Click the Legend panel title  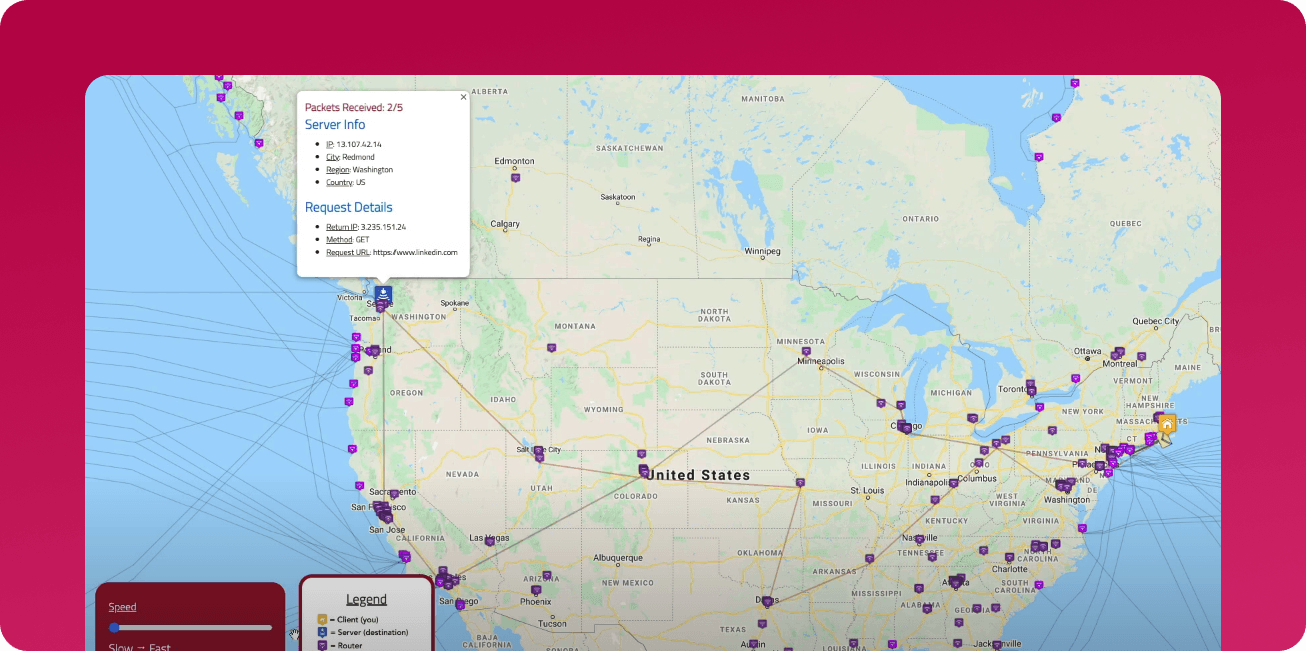click(366, 600)
